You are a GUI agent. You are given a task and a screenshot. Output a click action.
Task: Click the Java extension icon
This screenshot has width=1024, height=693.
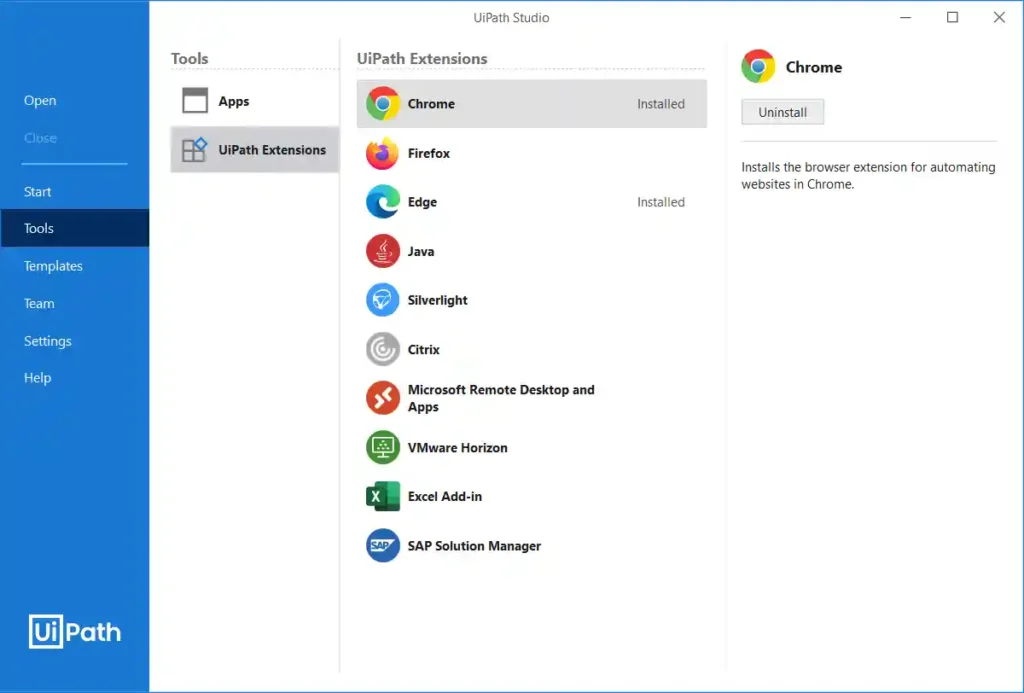coord(383,251)
